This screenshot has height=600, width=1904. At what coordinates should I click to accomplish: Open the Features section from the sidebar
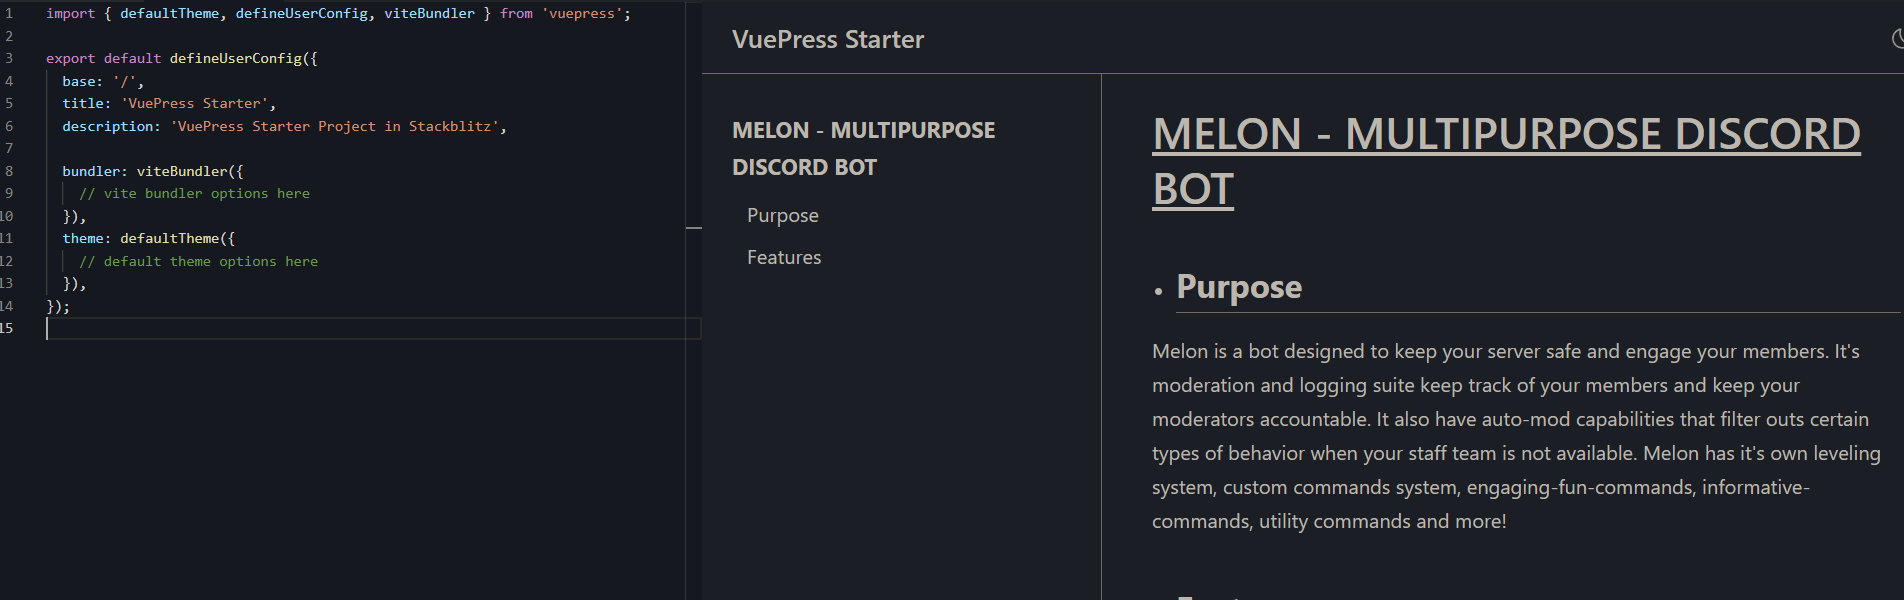coord(783,256)
